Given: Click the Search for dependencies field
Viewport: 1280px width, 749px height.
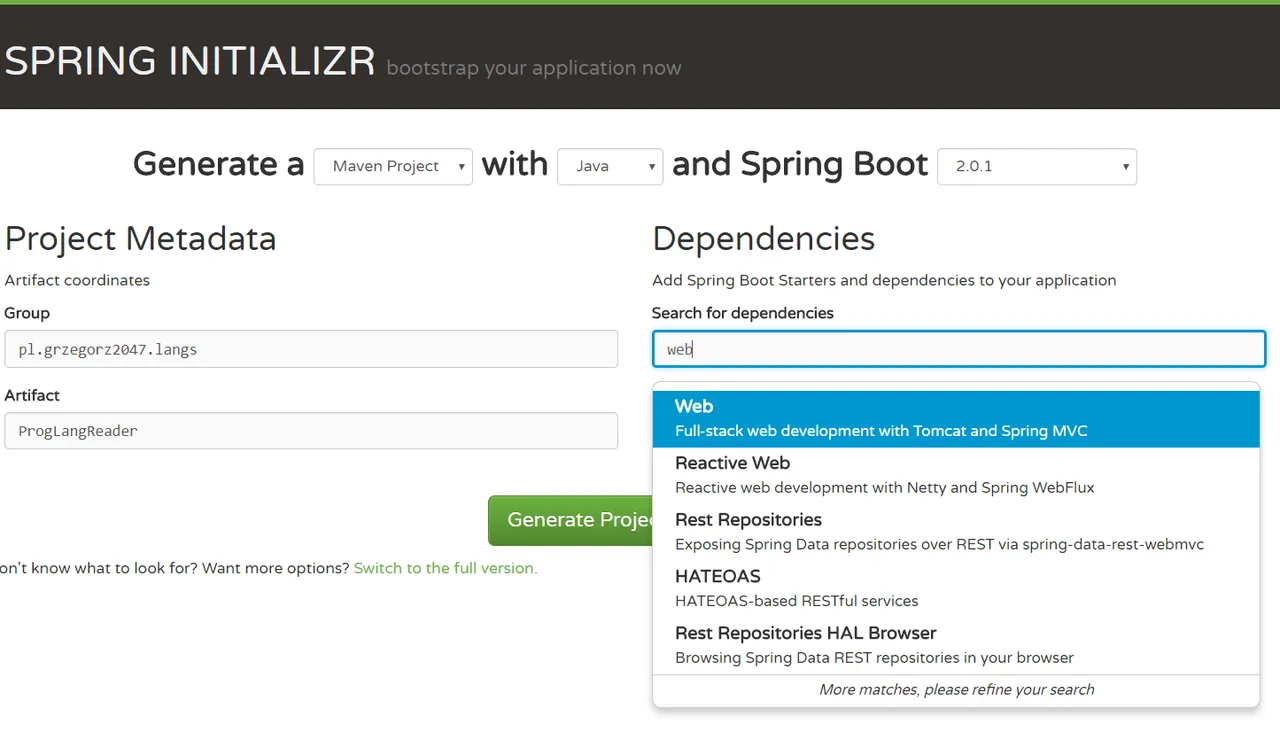Looking at the screenshot, I should (959, 349).
